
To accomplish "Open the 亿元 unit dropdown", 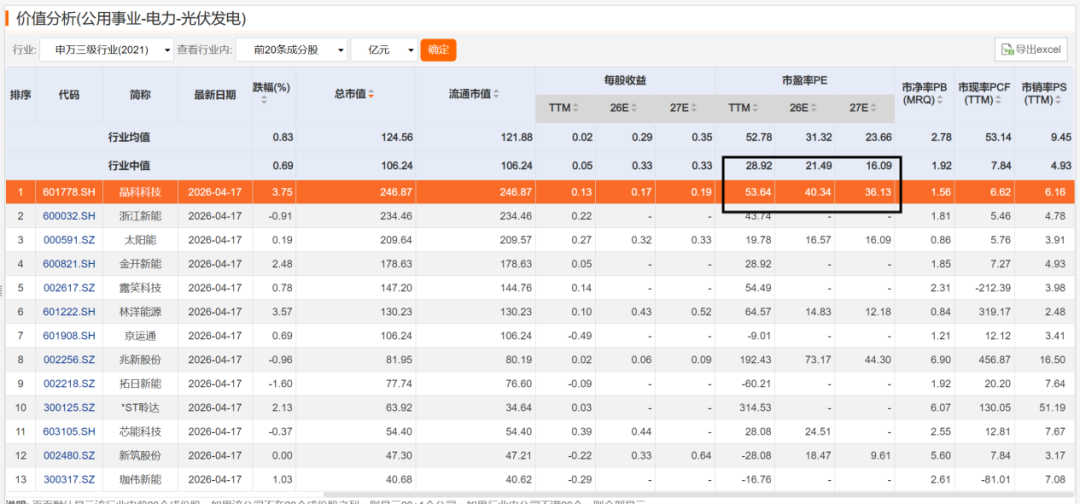I will pos(383,50).
